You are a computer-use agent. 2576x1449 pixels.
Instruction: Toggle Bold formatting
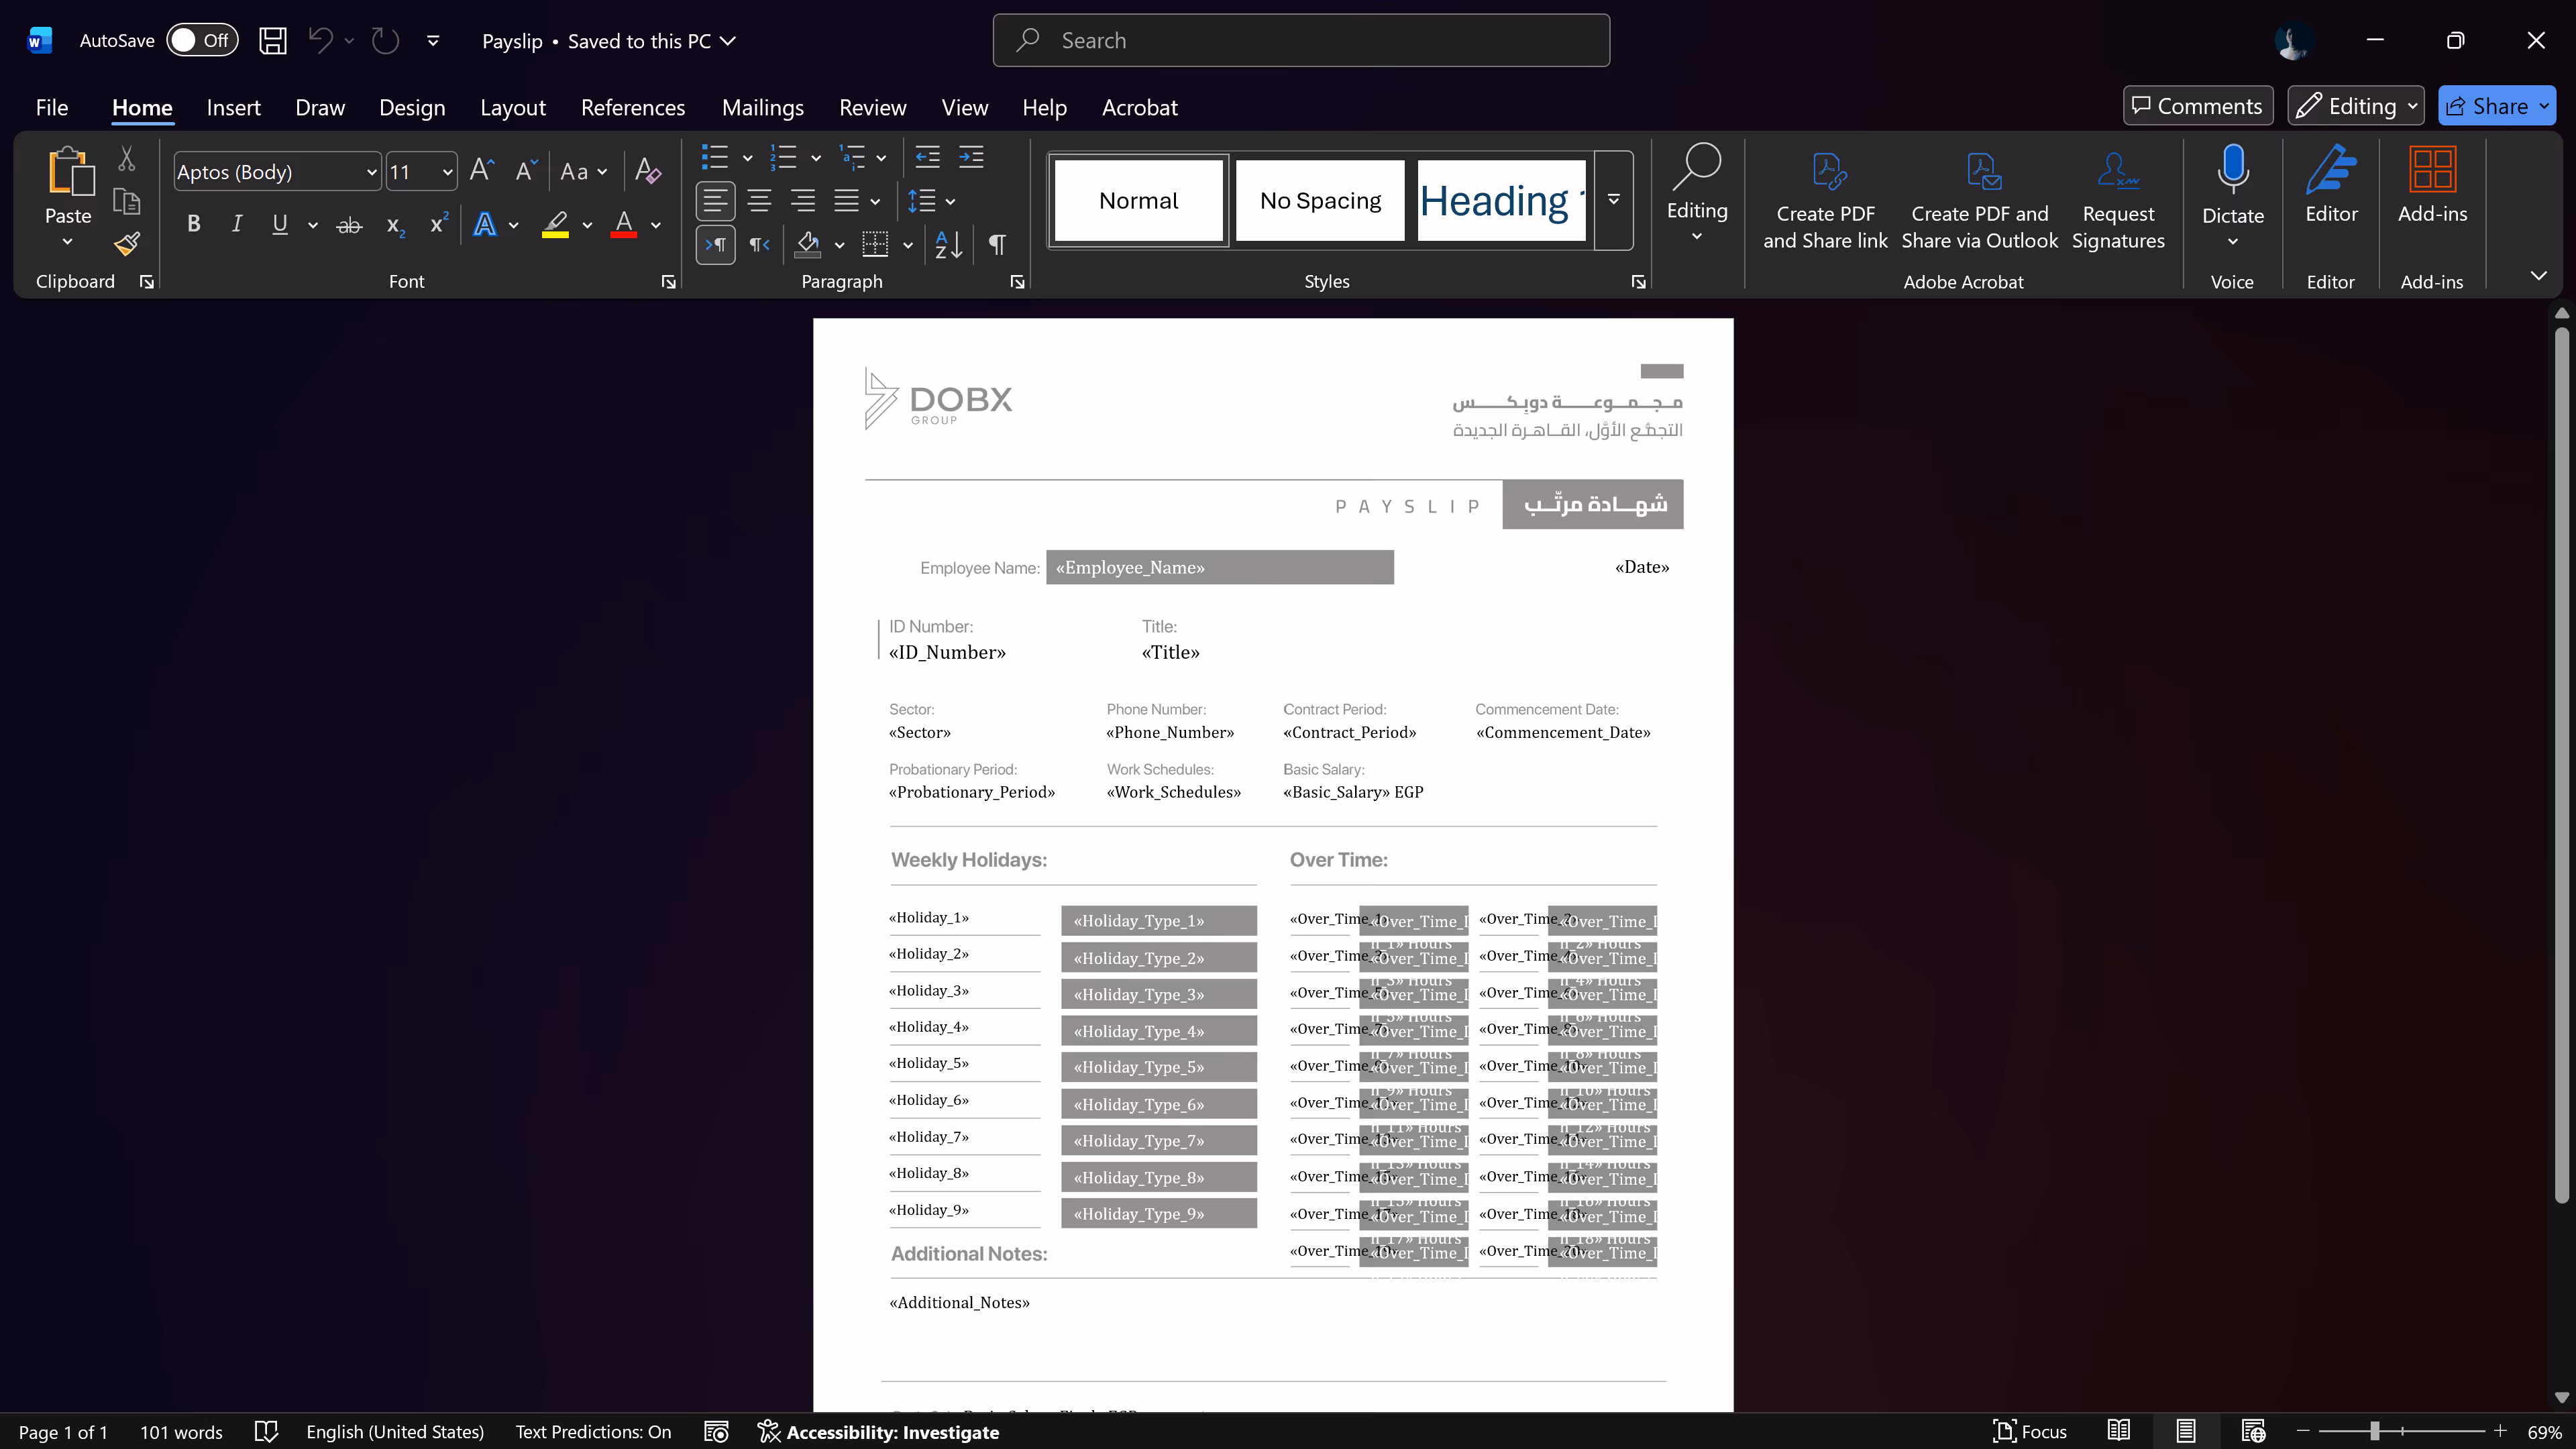194,224
